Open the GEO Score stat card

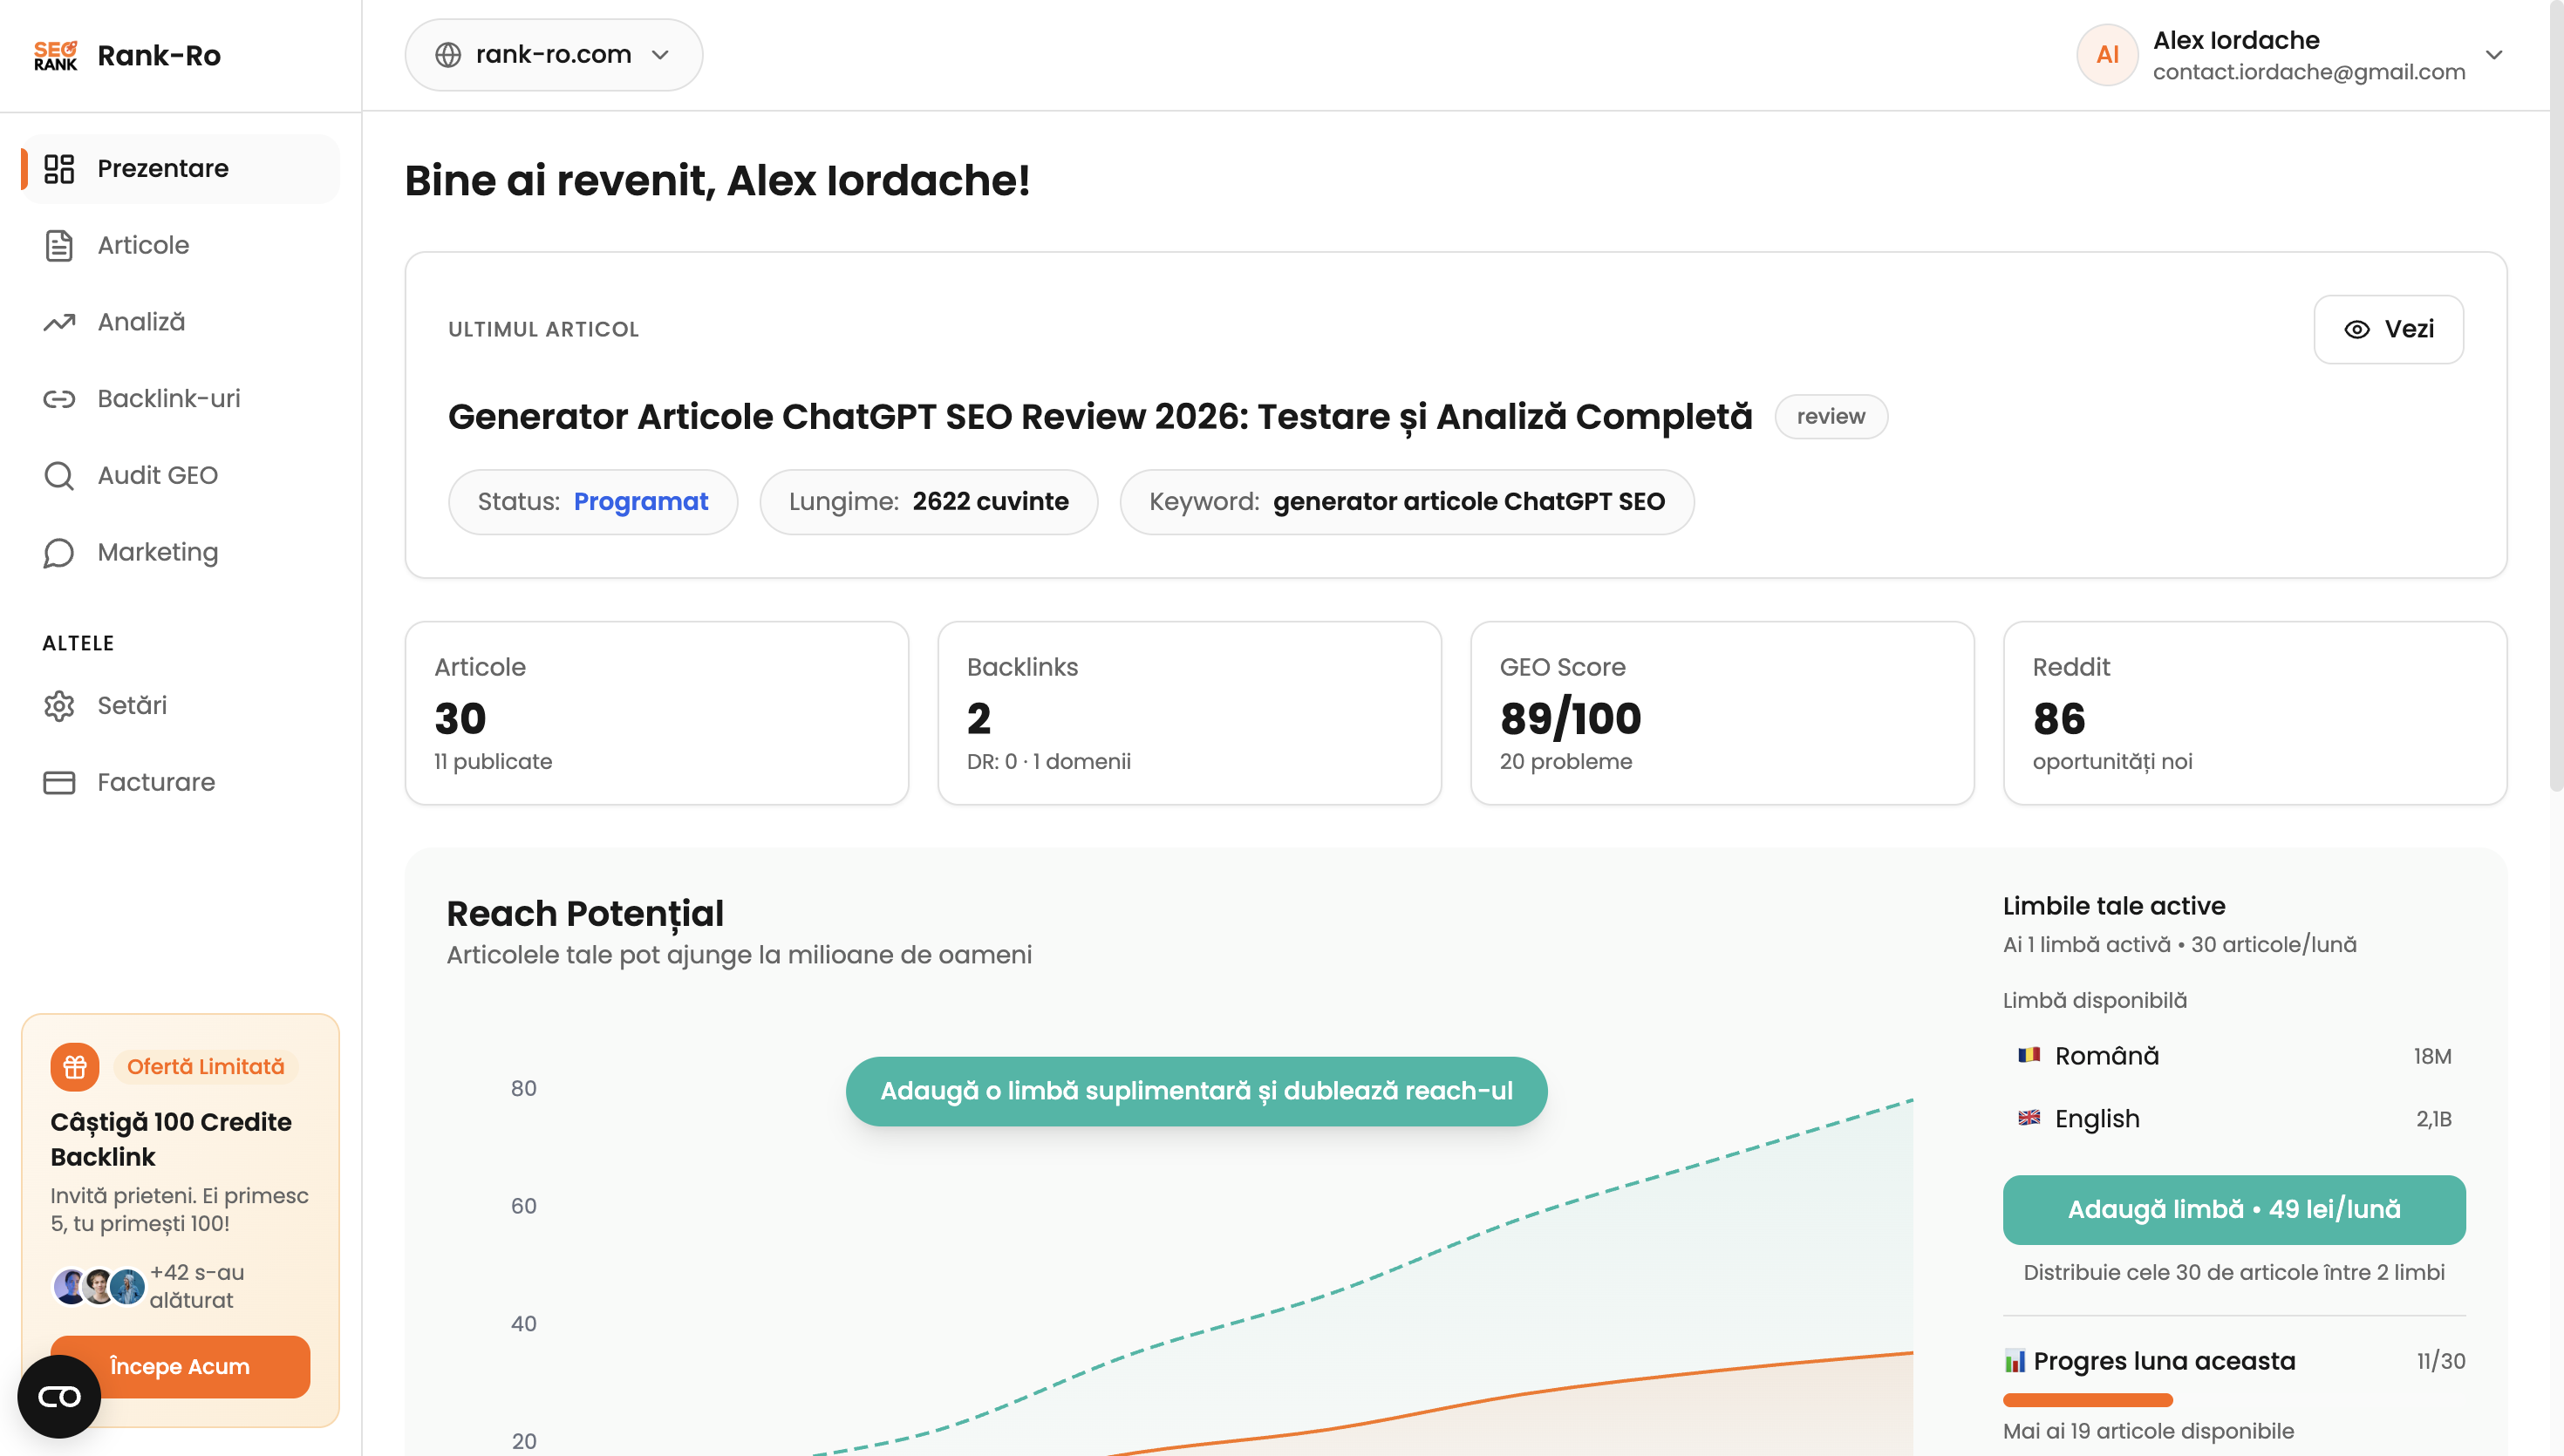pyautogui.click(x=1721, y=713)
